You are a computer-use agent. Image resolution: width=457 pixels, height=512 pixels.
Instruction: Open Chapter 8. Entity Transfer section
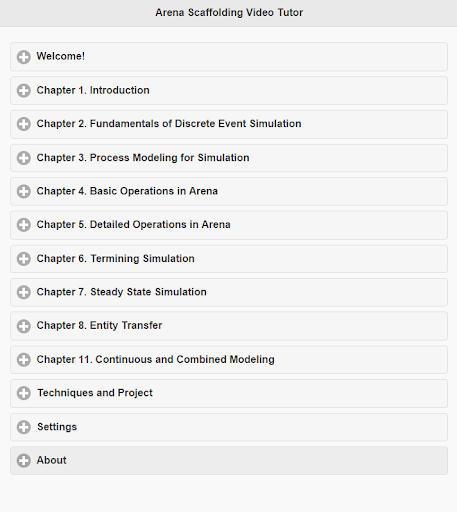(229, 326)
